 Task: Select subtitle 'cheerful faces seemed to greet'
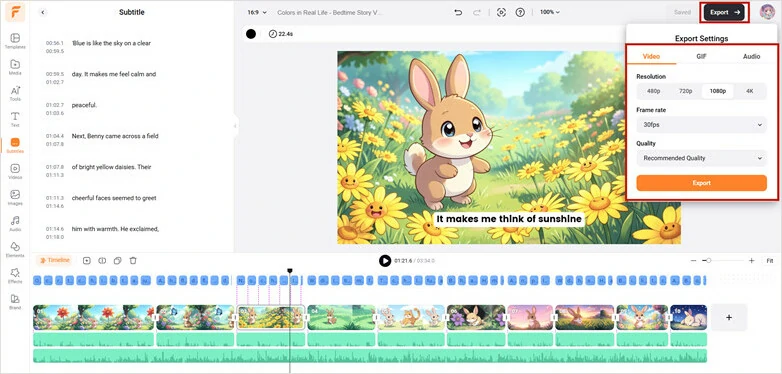(114, 198)
